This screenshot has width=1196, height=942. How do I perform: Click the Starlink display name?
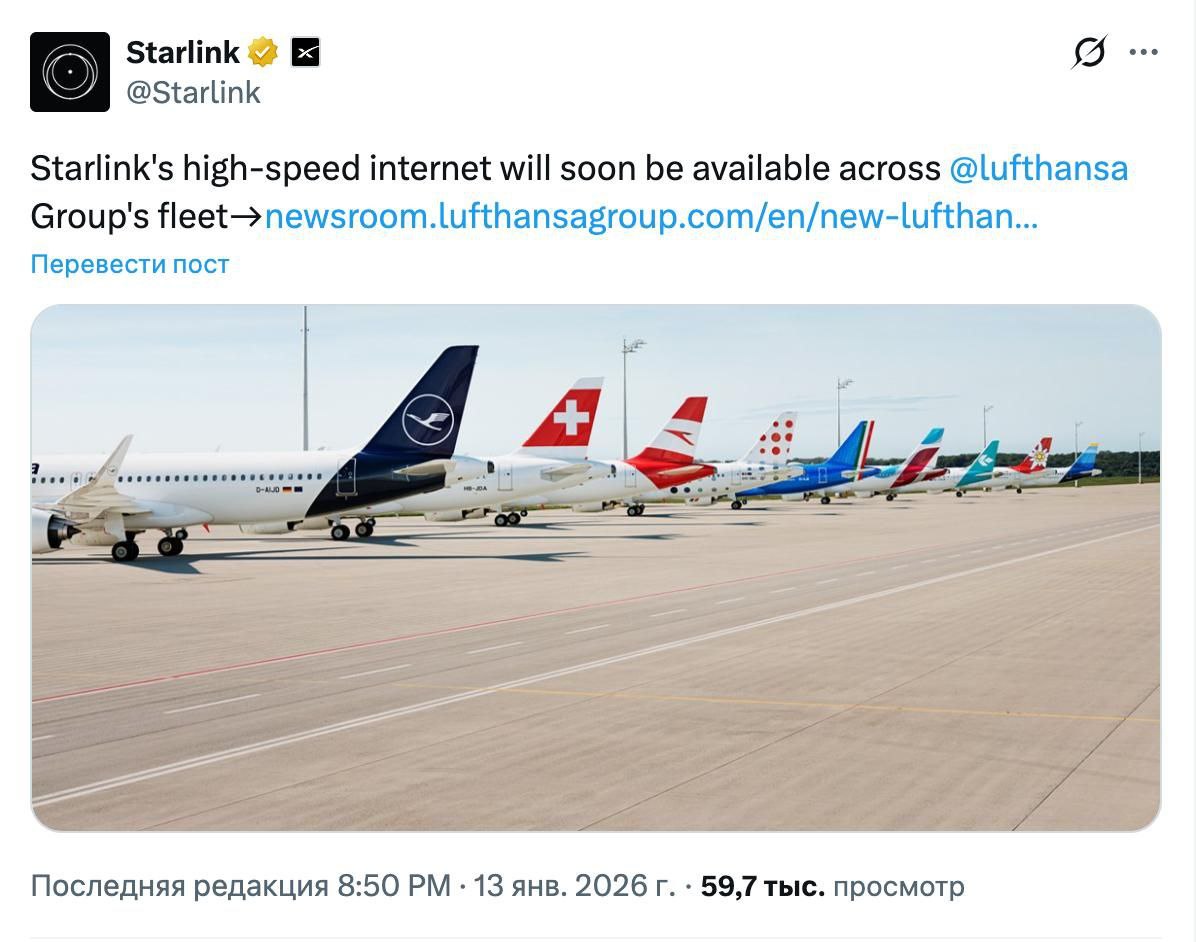tap(183, 52)
